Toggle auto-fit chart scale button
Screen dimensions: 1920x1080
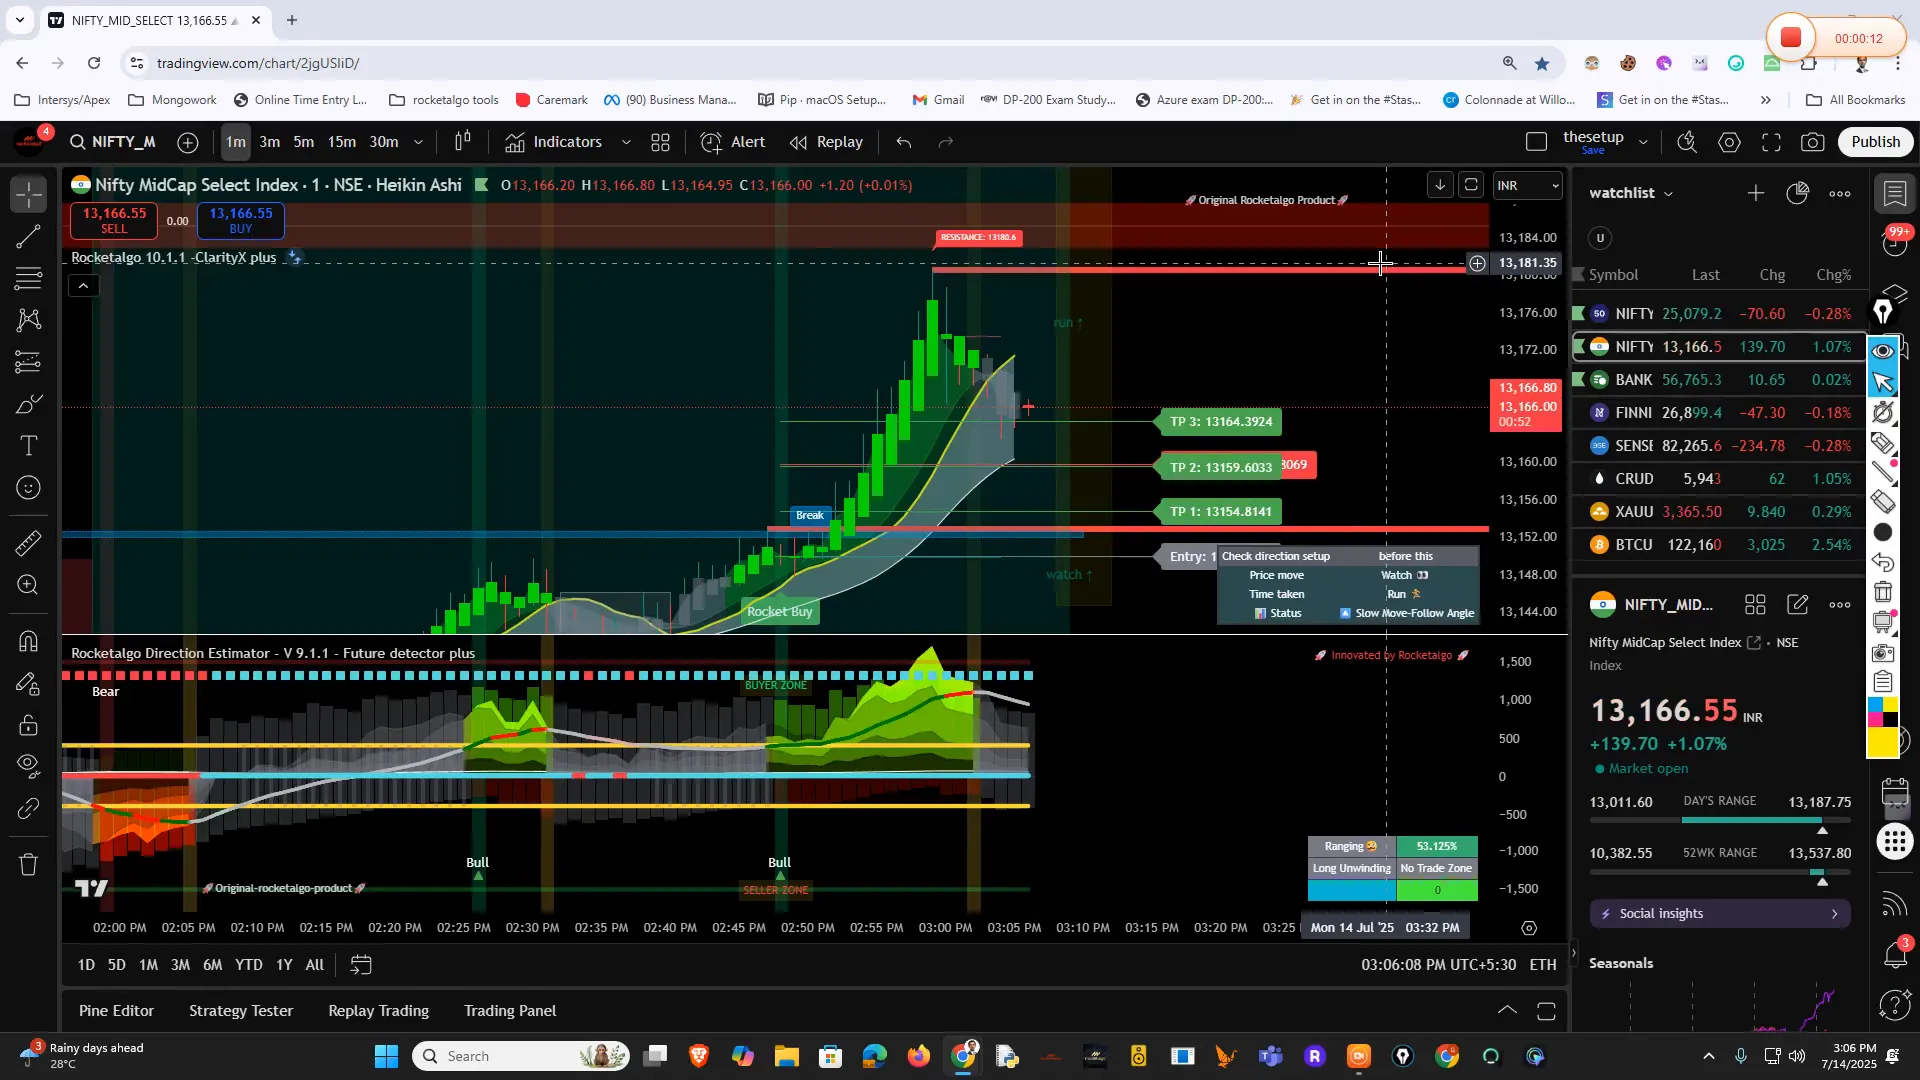click(x=1470, y=185)
